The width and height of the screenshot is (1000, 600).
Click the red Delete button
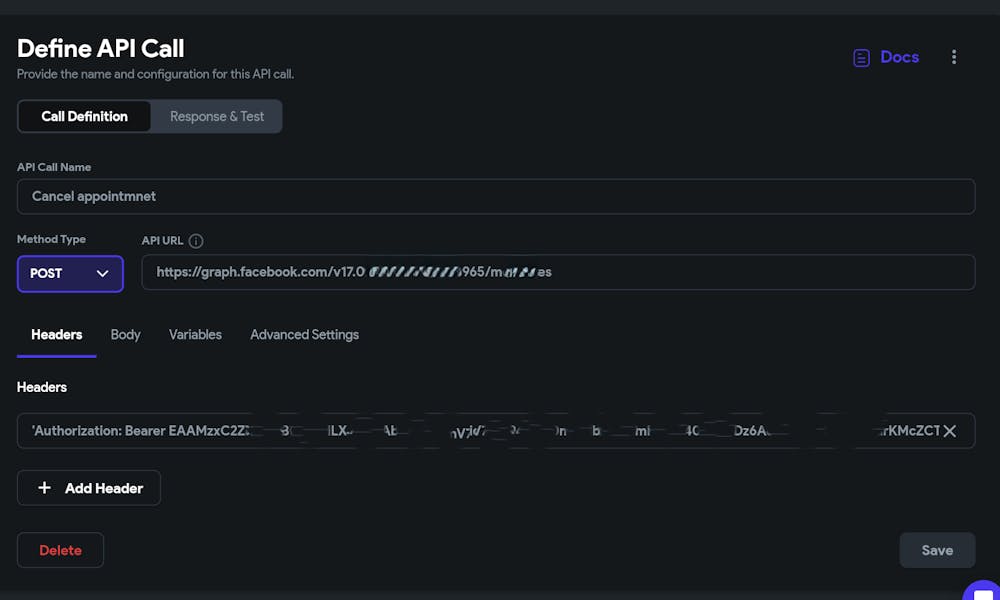click(60, 550)
